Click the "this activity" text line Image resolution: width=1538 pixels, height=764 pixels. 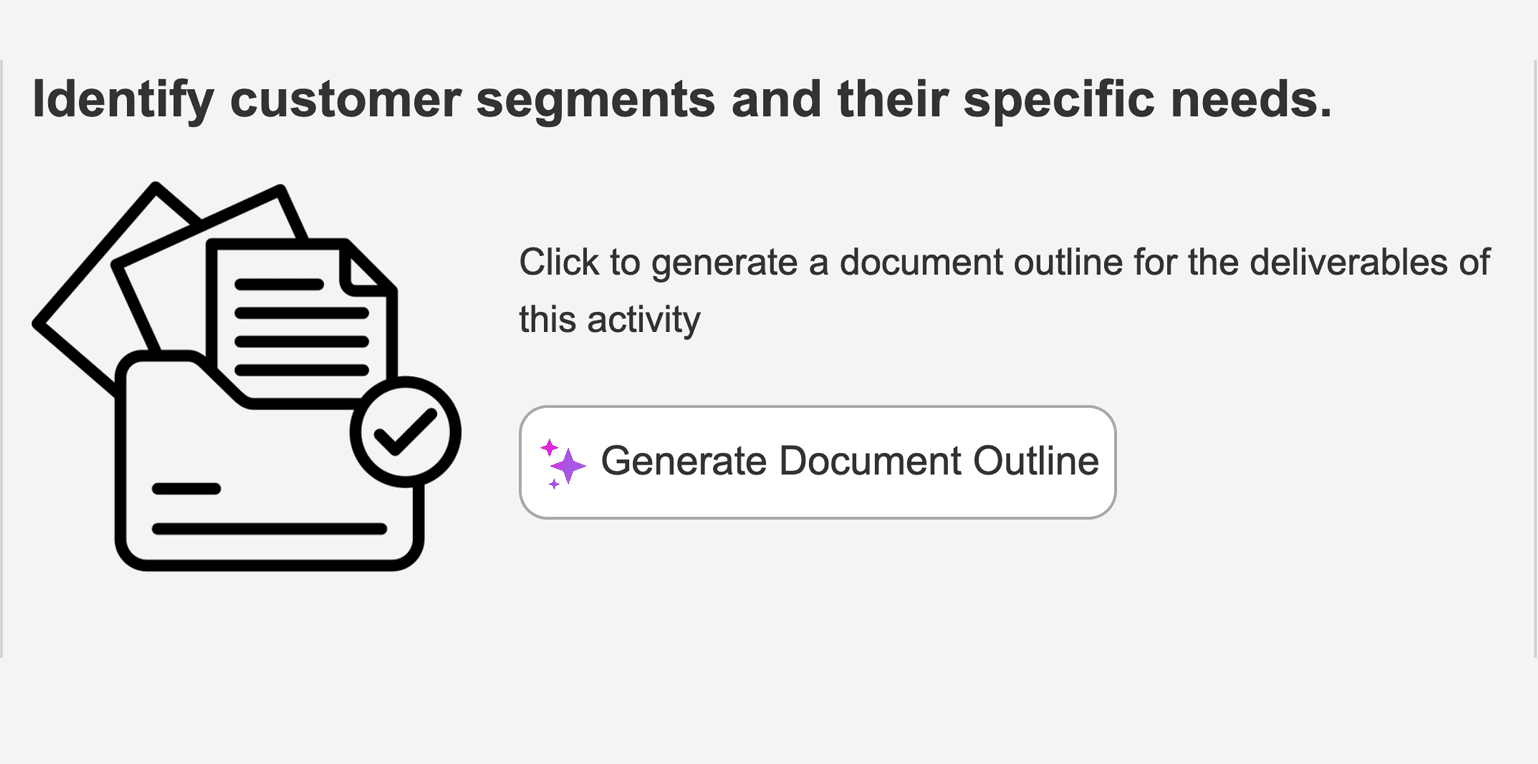[609, 320]
